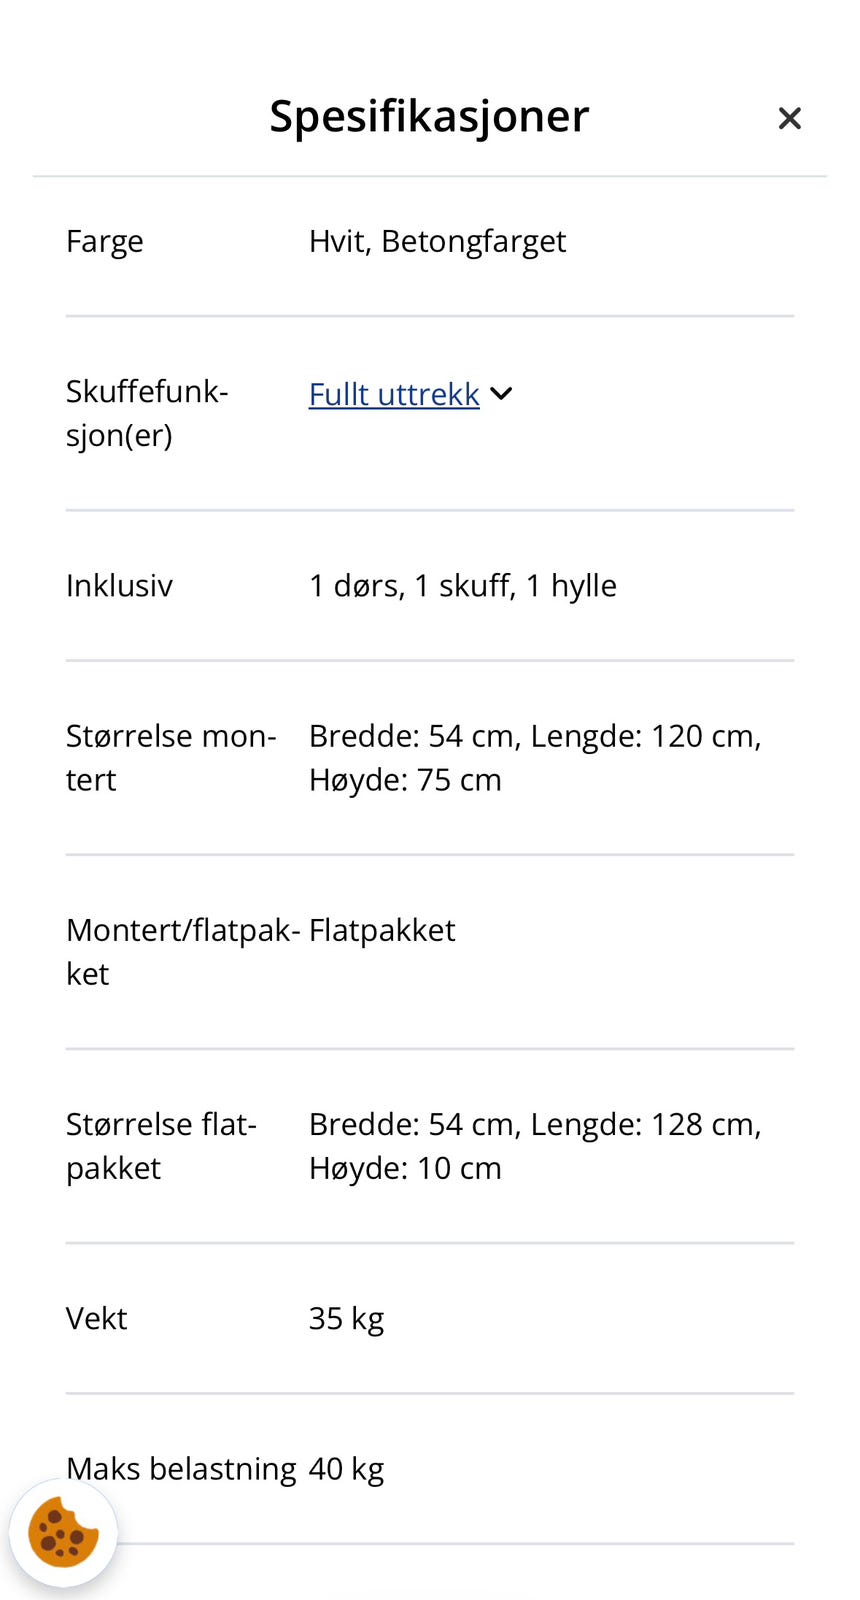This screenshot has width=860, height=1600.
Task: Open the Fullt uttrekk link
Action: point(394,394)
